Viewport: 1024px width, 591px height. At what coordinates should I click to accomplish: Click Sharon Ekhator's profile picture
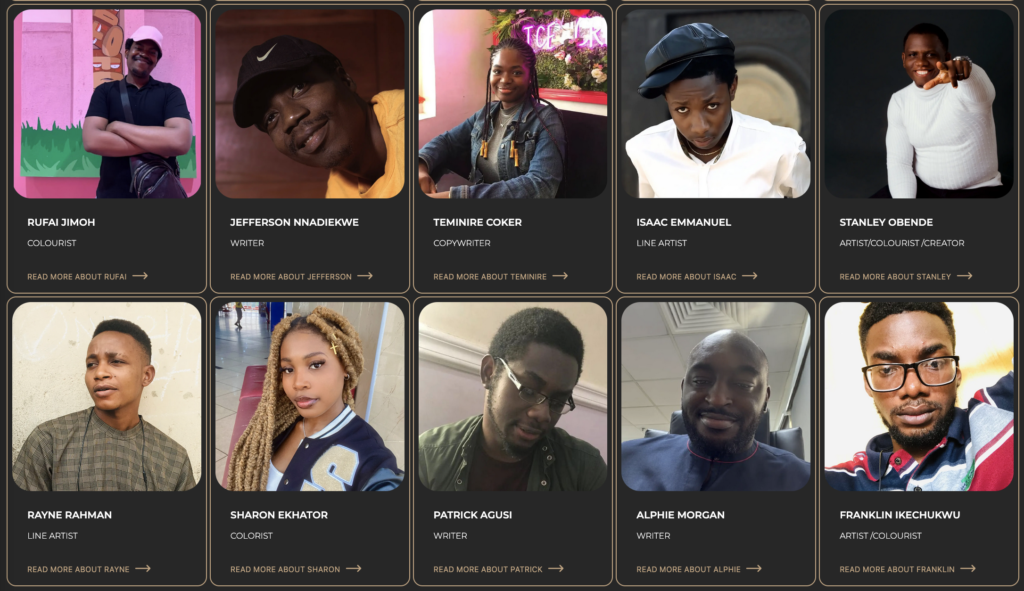click(x=310, y=396)
